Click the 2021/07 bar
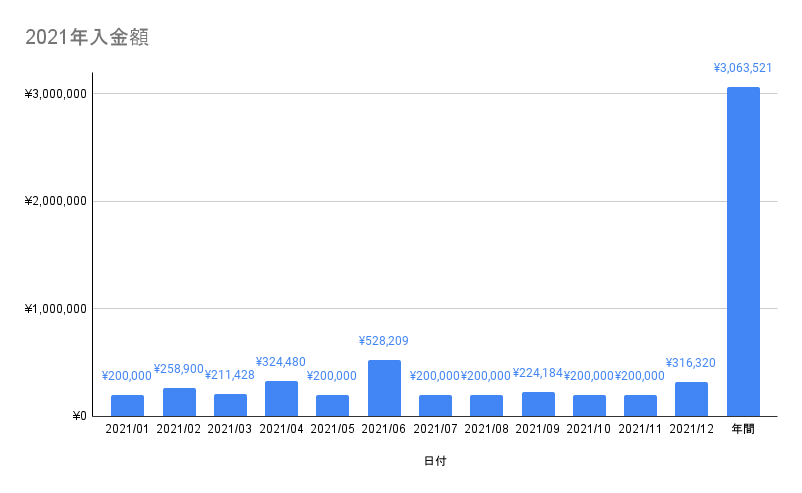Viewport: 802px width, 493px height. tap(435, 406)
